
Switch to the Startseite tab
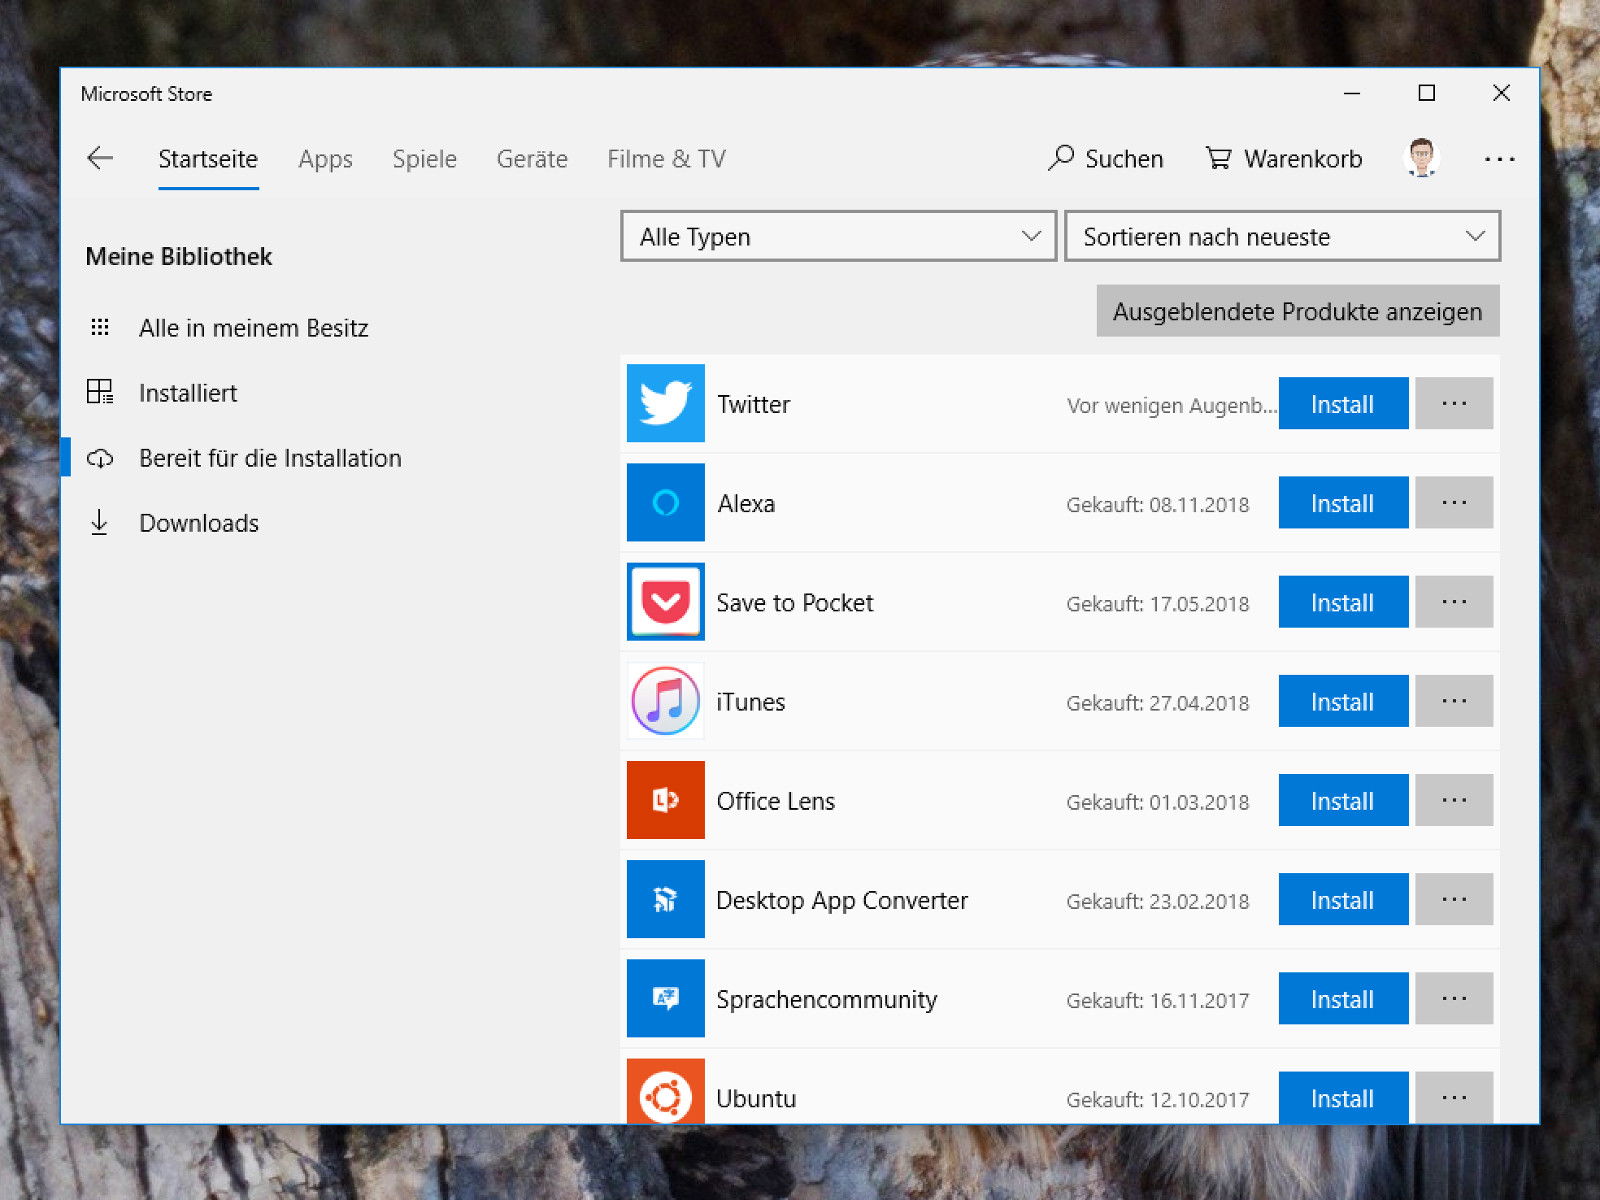point(208,159)
